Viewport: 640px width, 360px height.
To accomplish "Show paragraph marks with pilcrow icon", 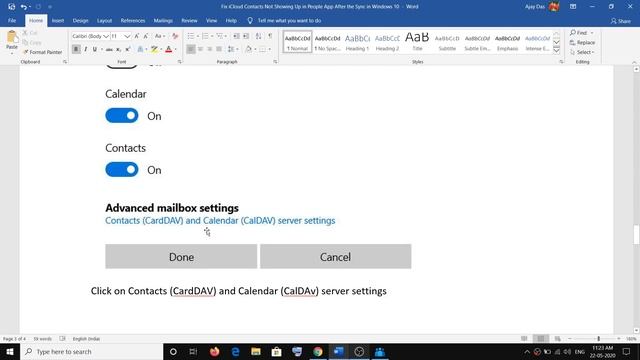I will coord(270,36).
